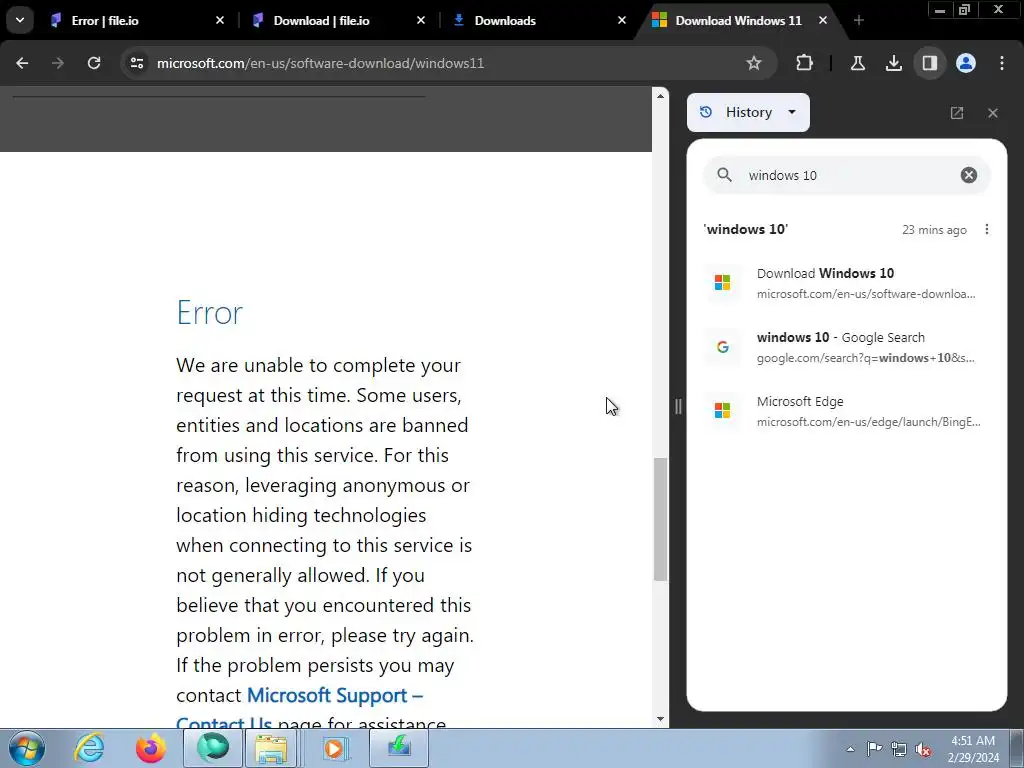This screenshot has height=768, width=1024.
Task: Open the taskbar clock showing 4:51 AM
Action: 974,749
